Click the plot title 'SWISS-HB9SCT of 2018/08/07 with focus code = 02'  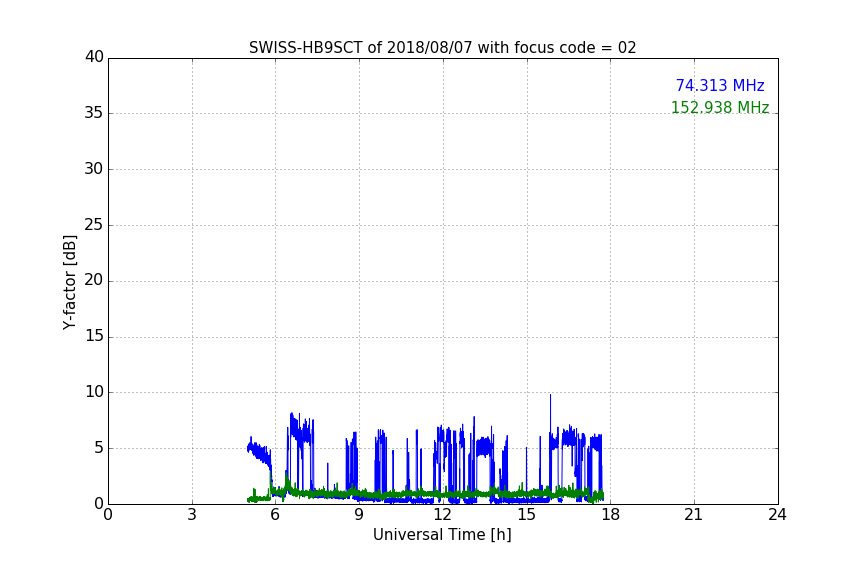click(x=442, y=48)
